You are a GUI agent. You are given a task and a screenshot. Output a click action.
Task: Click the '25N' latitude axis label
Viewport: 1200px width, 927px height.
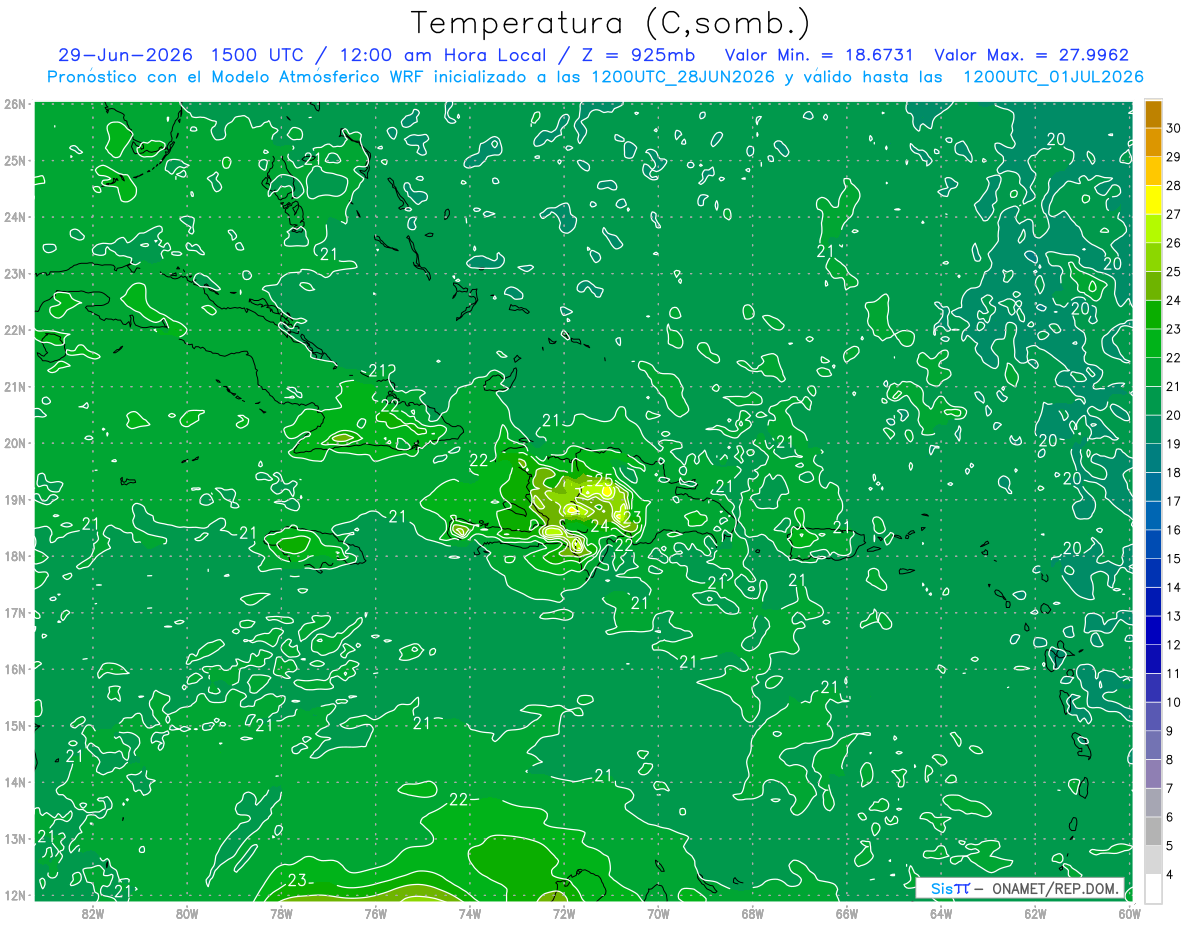[x=15, y=160]
